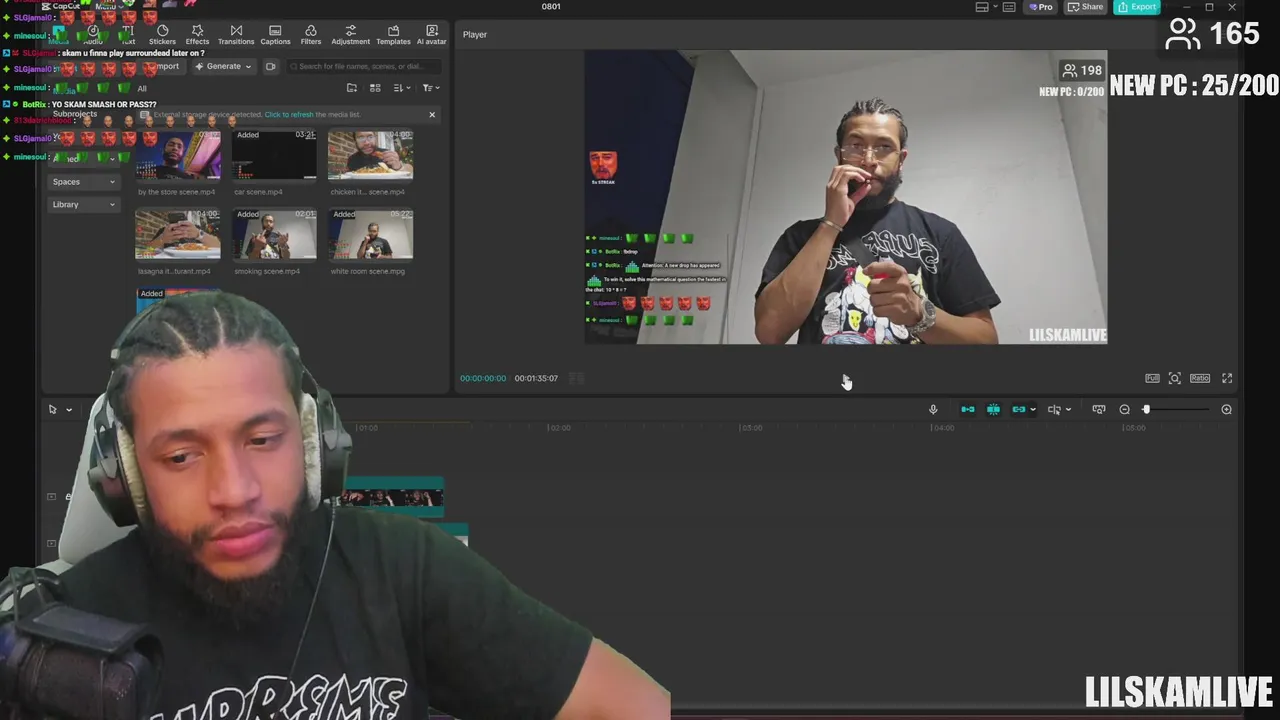The width and height of the screenshot is (1280, 720).
Task: Select the All filter in media panel
Action: [x=141, y=89]
